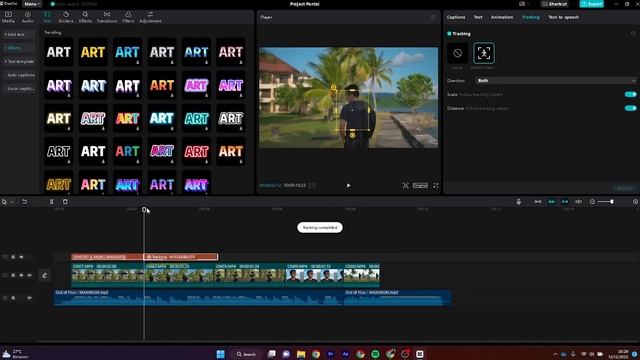Toggle preview axis in timeline toolbar
Screen dimensions: 640x360
click(x=578, y=202)
